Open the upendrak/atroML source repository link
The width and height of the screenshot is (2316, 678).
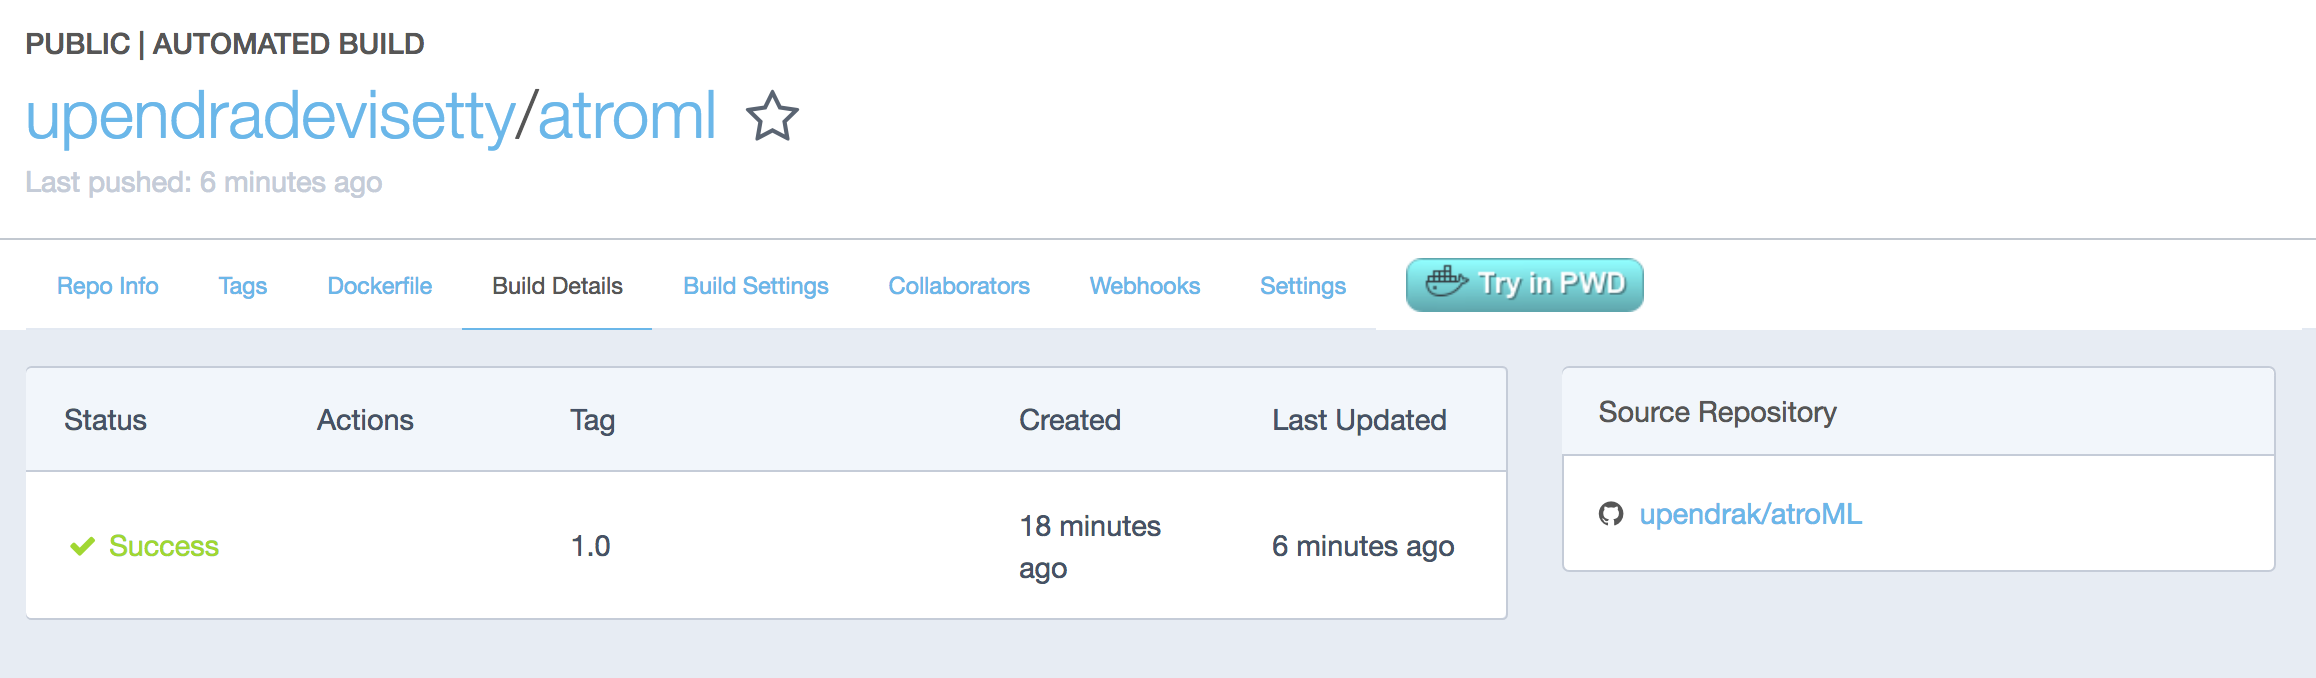tap(1751, 514)
